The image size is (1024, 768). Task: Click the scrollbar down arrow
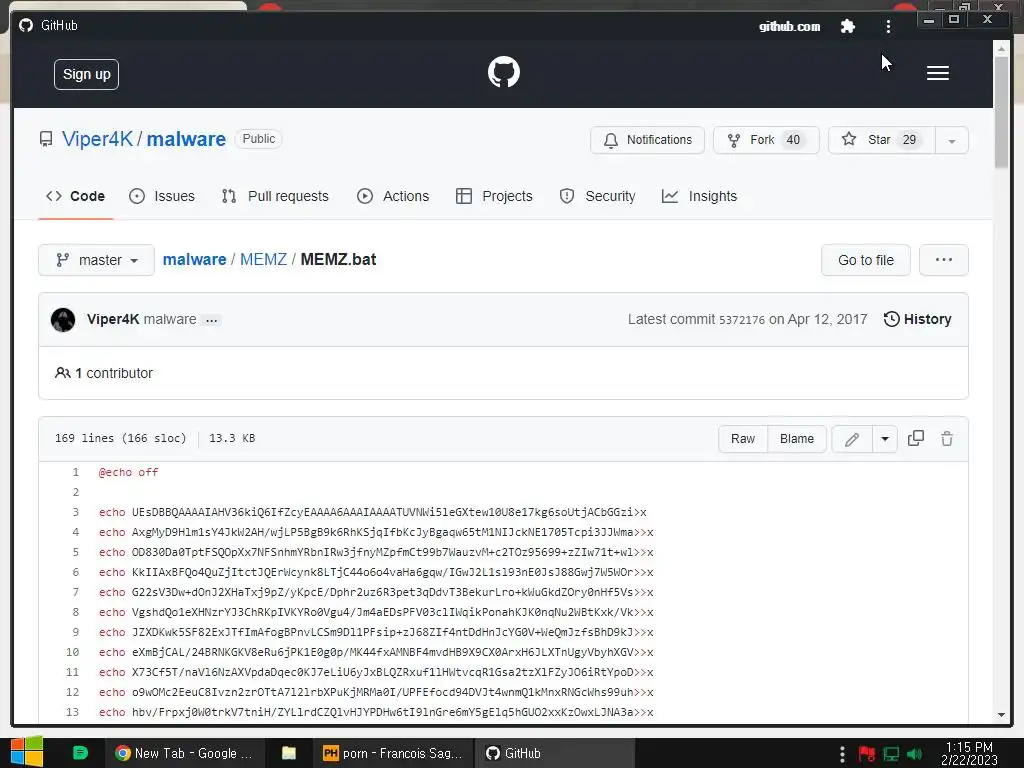coord(1001,715)
